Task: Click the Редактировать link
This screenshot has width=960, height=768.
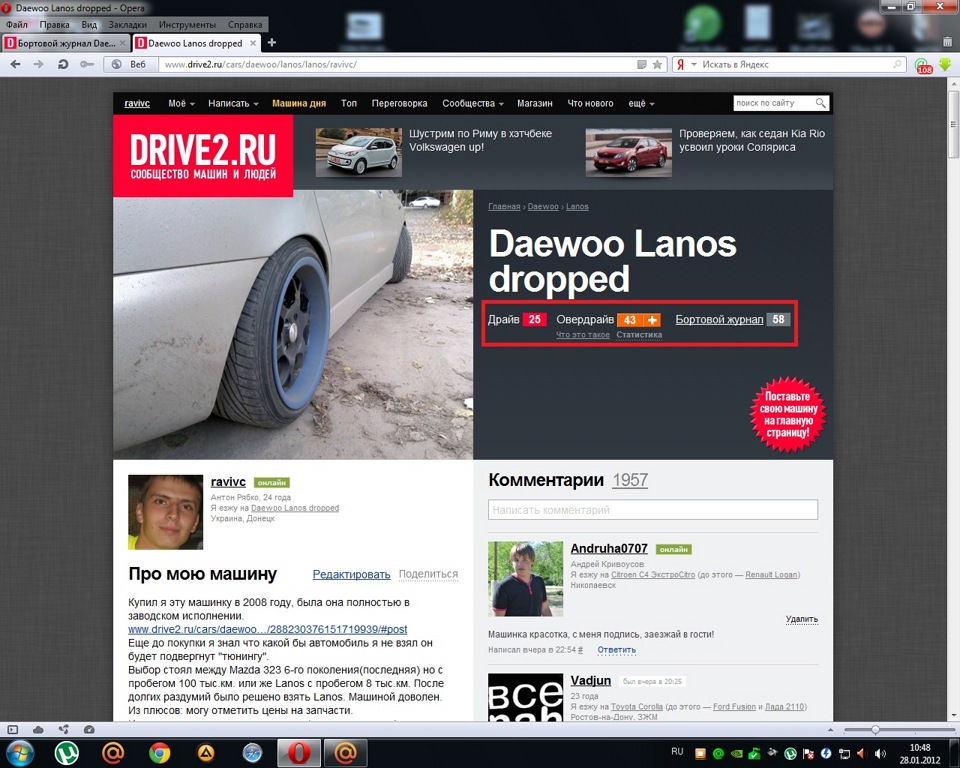Action: click(x=351, y=574)
